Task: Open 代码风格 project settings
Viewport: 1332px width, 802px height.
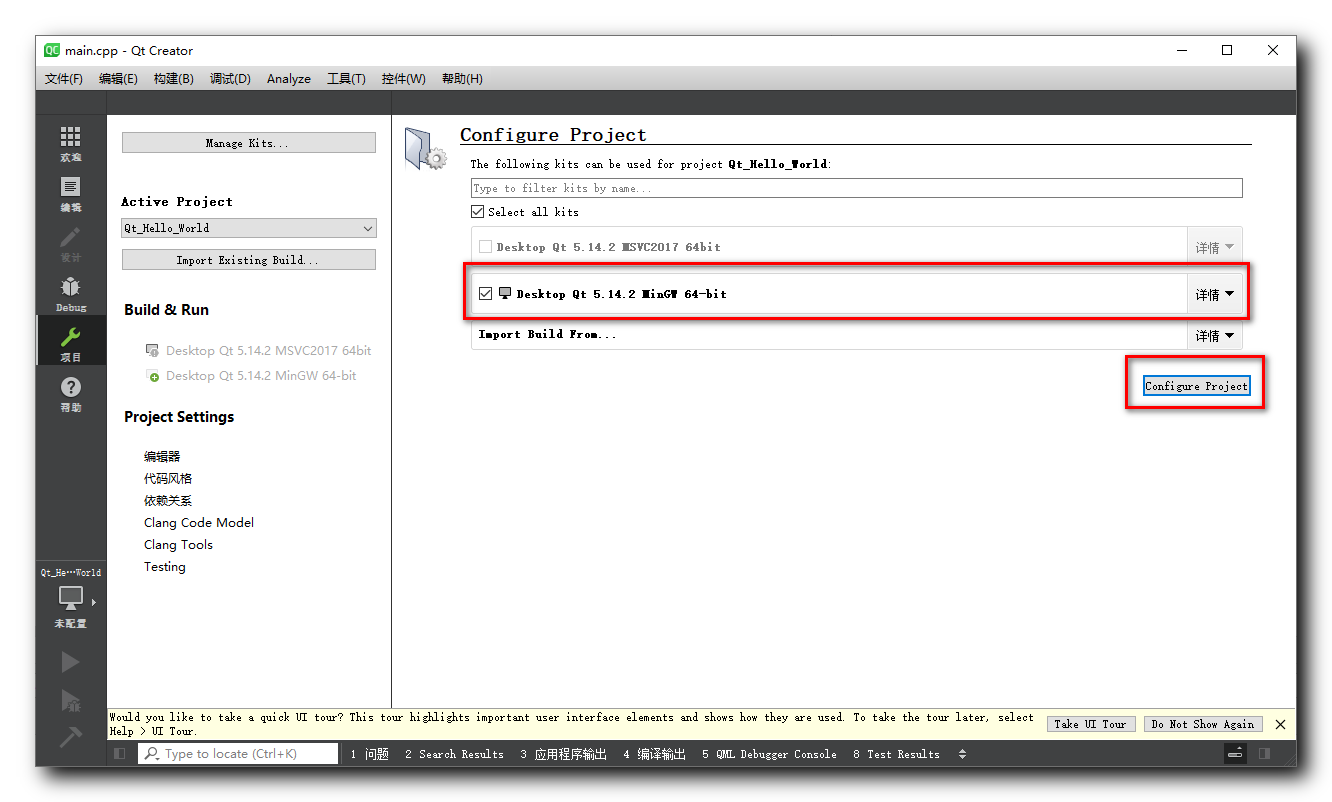Action: [168, 479]
